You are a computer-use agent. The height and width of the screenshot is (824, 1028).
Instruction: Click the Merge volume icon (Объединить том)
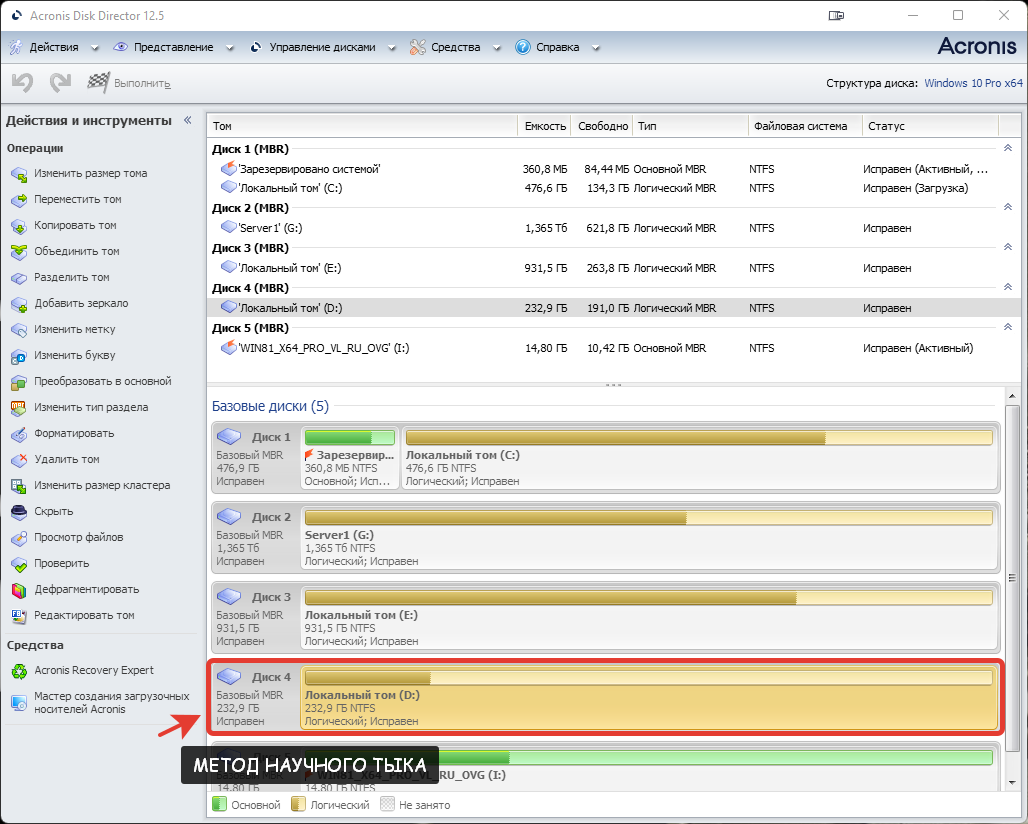19,252
